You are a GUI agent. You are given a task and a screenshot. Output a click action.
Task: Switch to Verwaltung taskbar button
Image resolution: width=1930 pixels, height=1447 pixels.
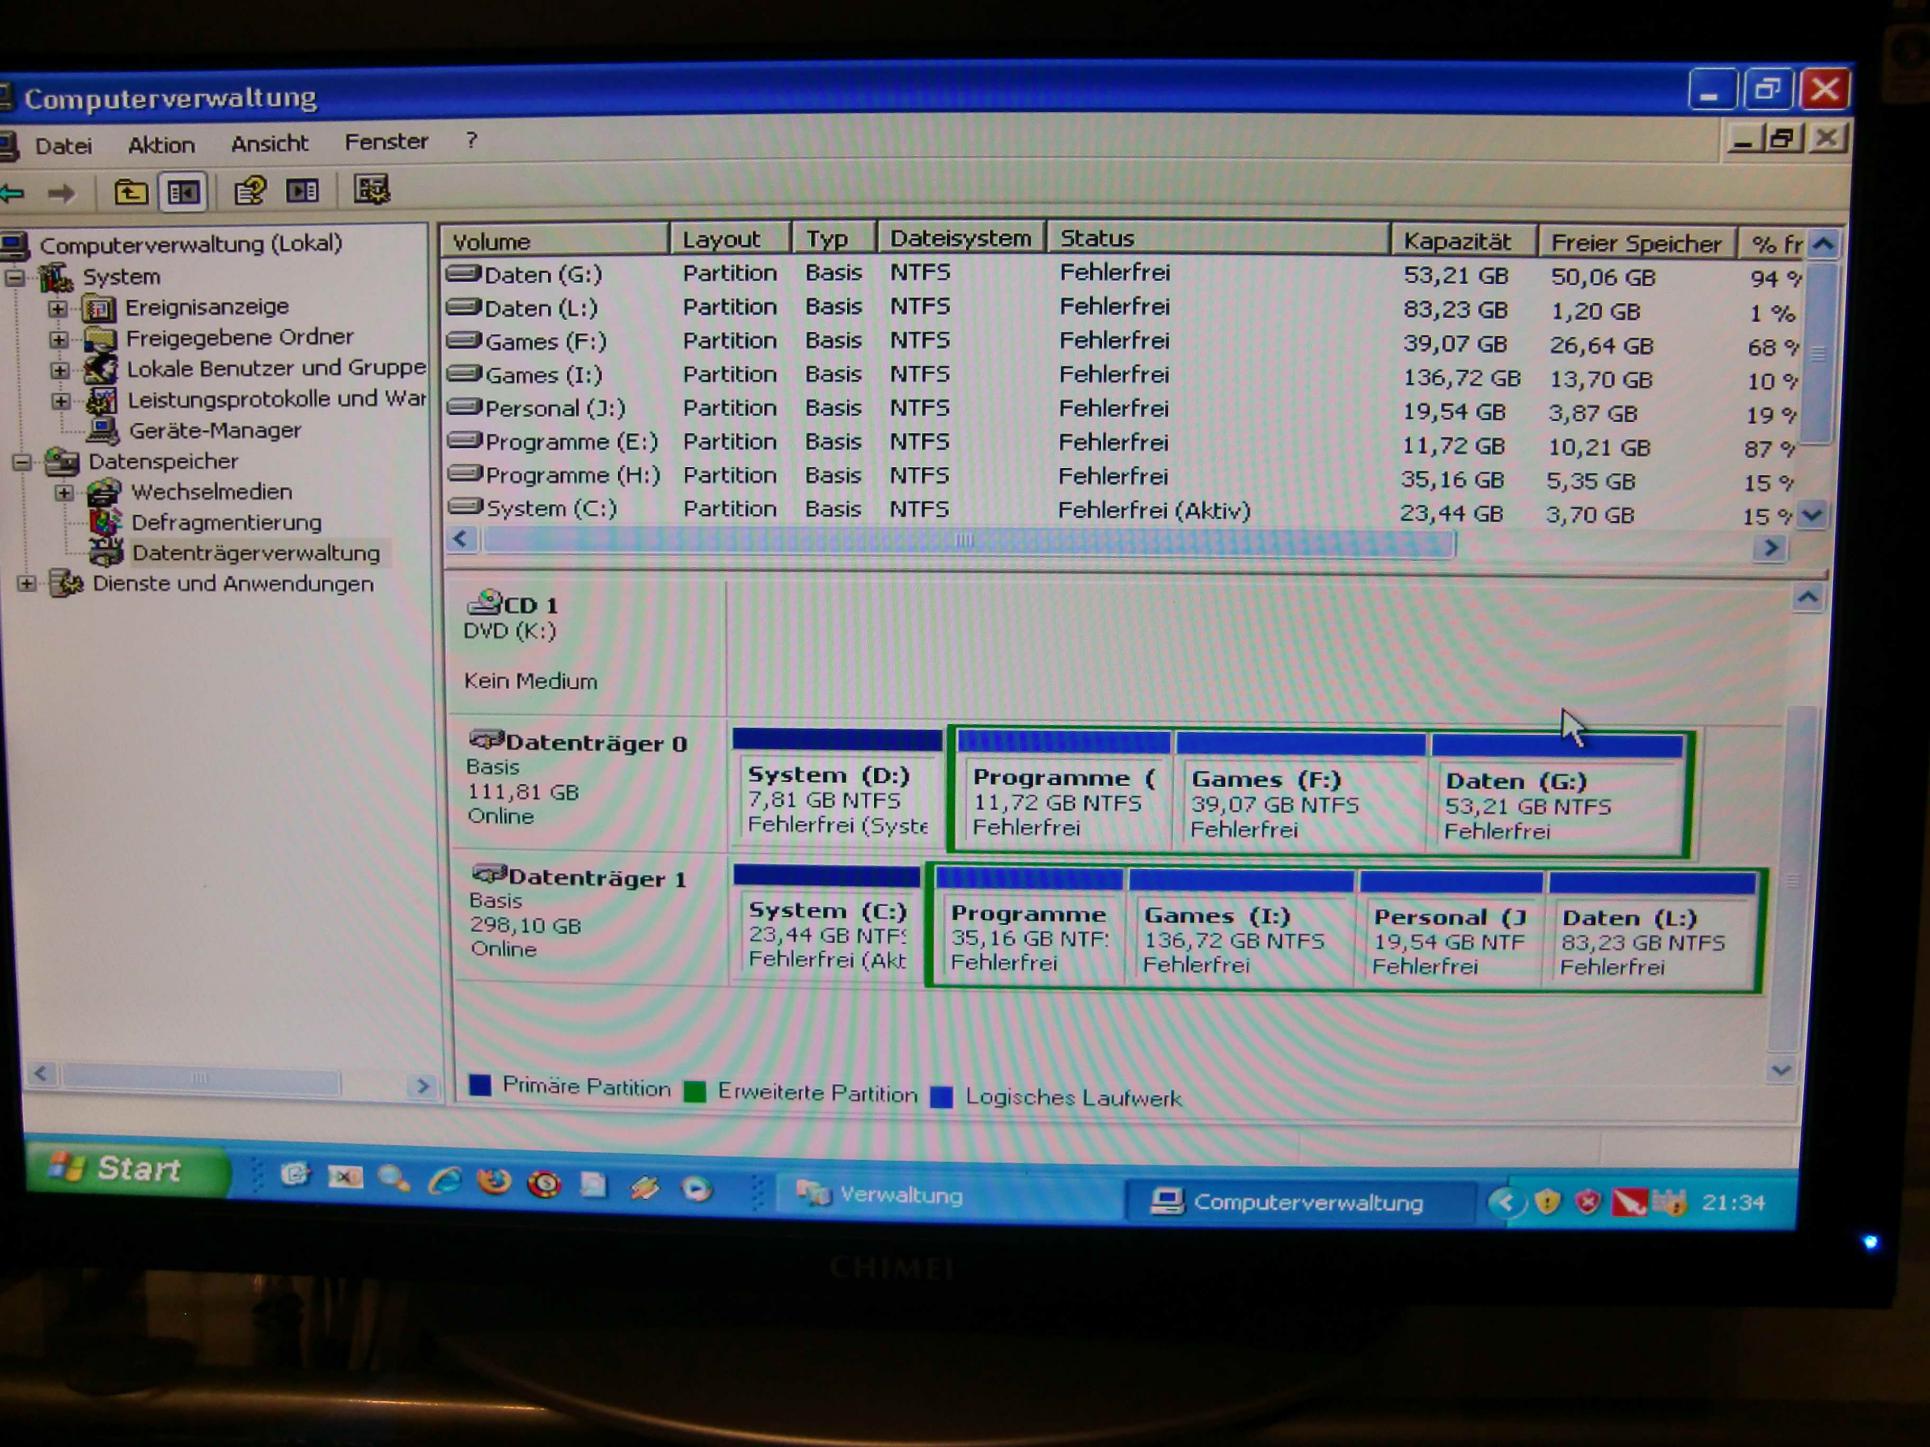(880, 1194)
